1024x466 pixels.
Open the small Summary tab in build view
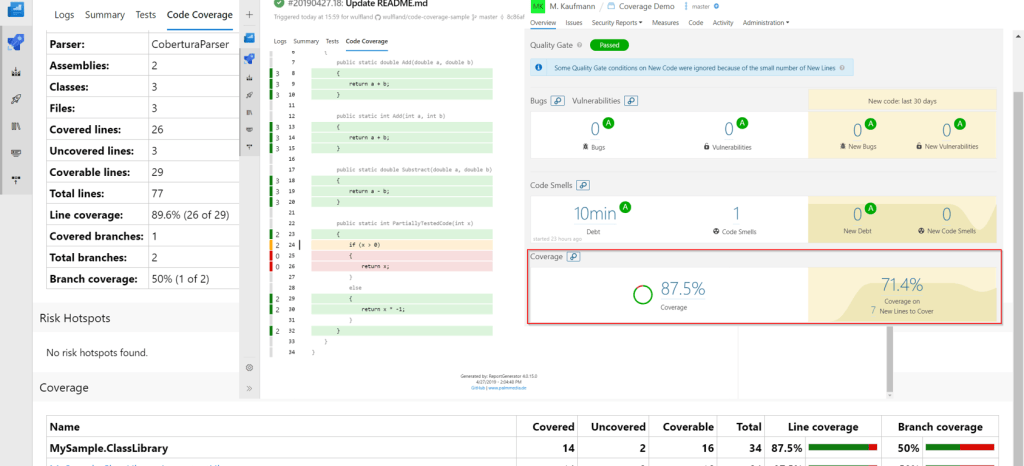click(306, 41)
